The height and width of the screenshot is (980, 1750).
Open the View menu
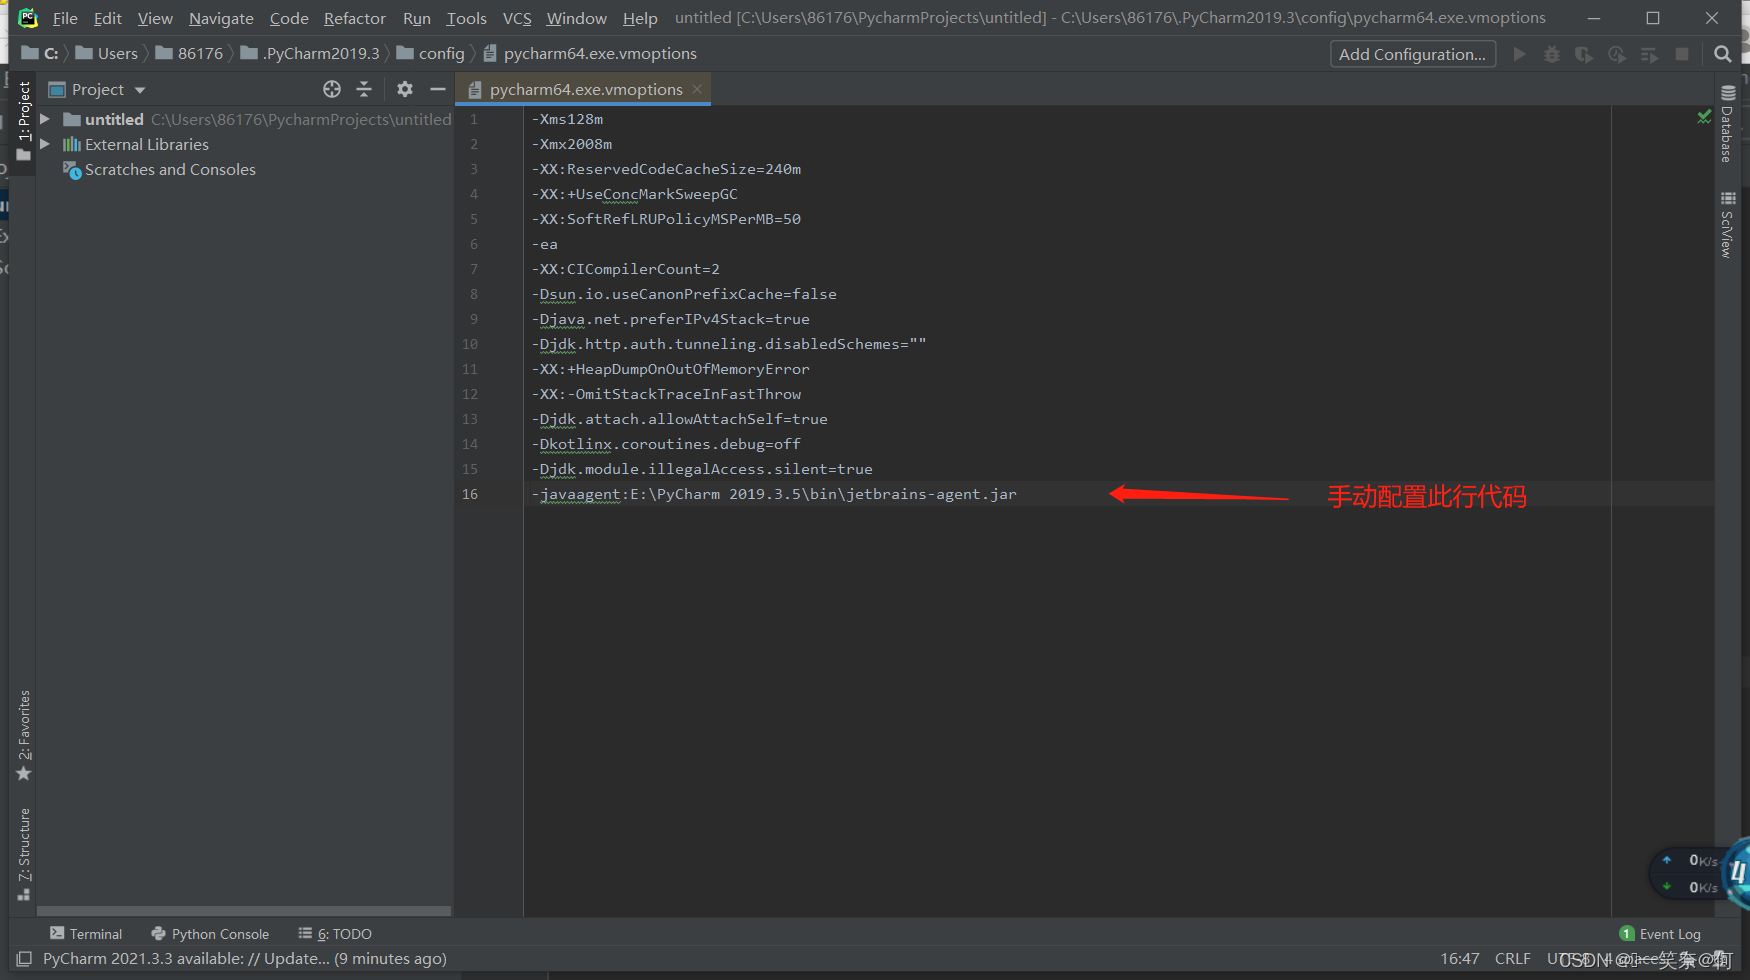pyautogui.click(x=155, y=18)
